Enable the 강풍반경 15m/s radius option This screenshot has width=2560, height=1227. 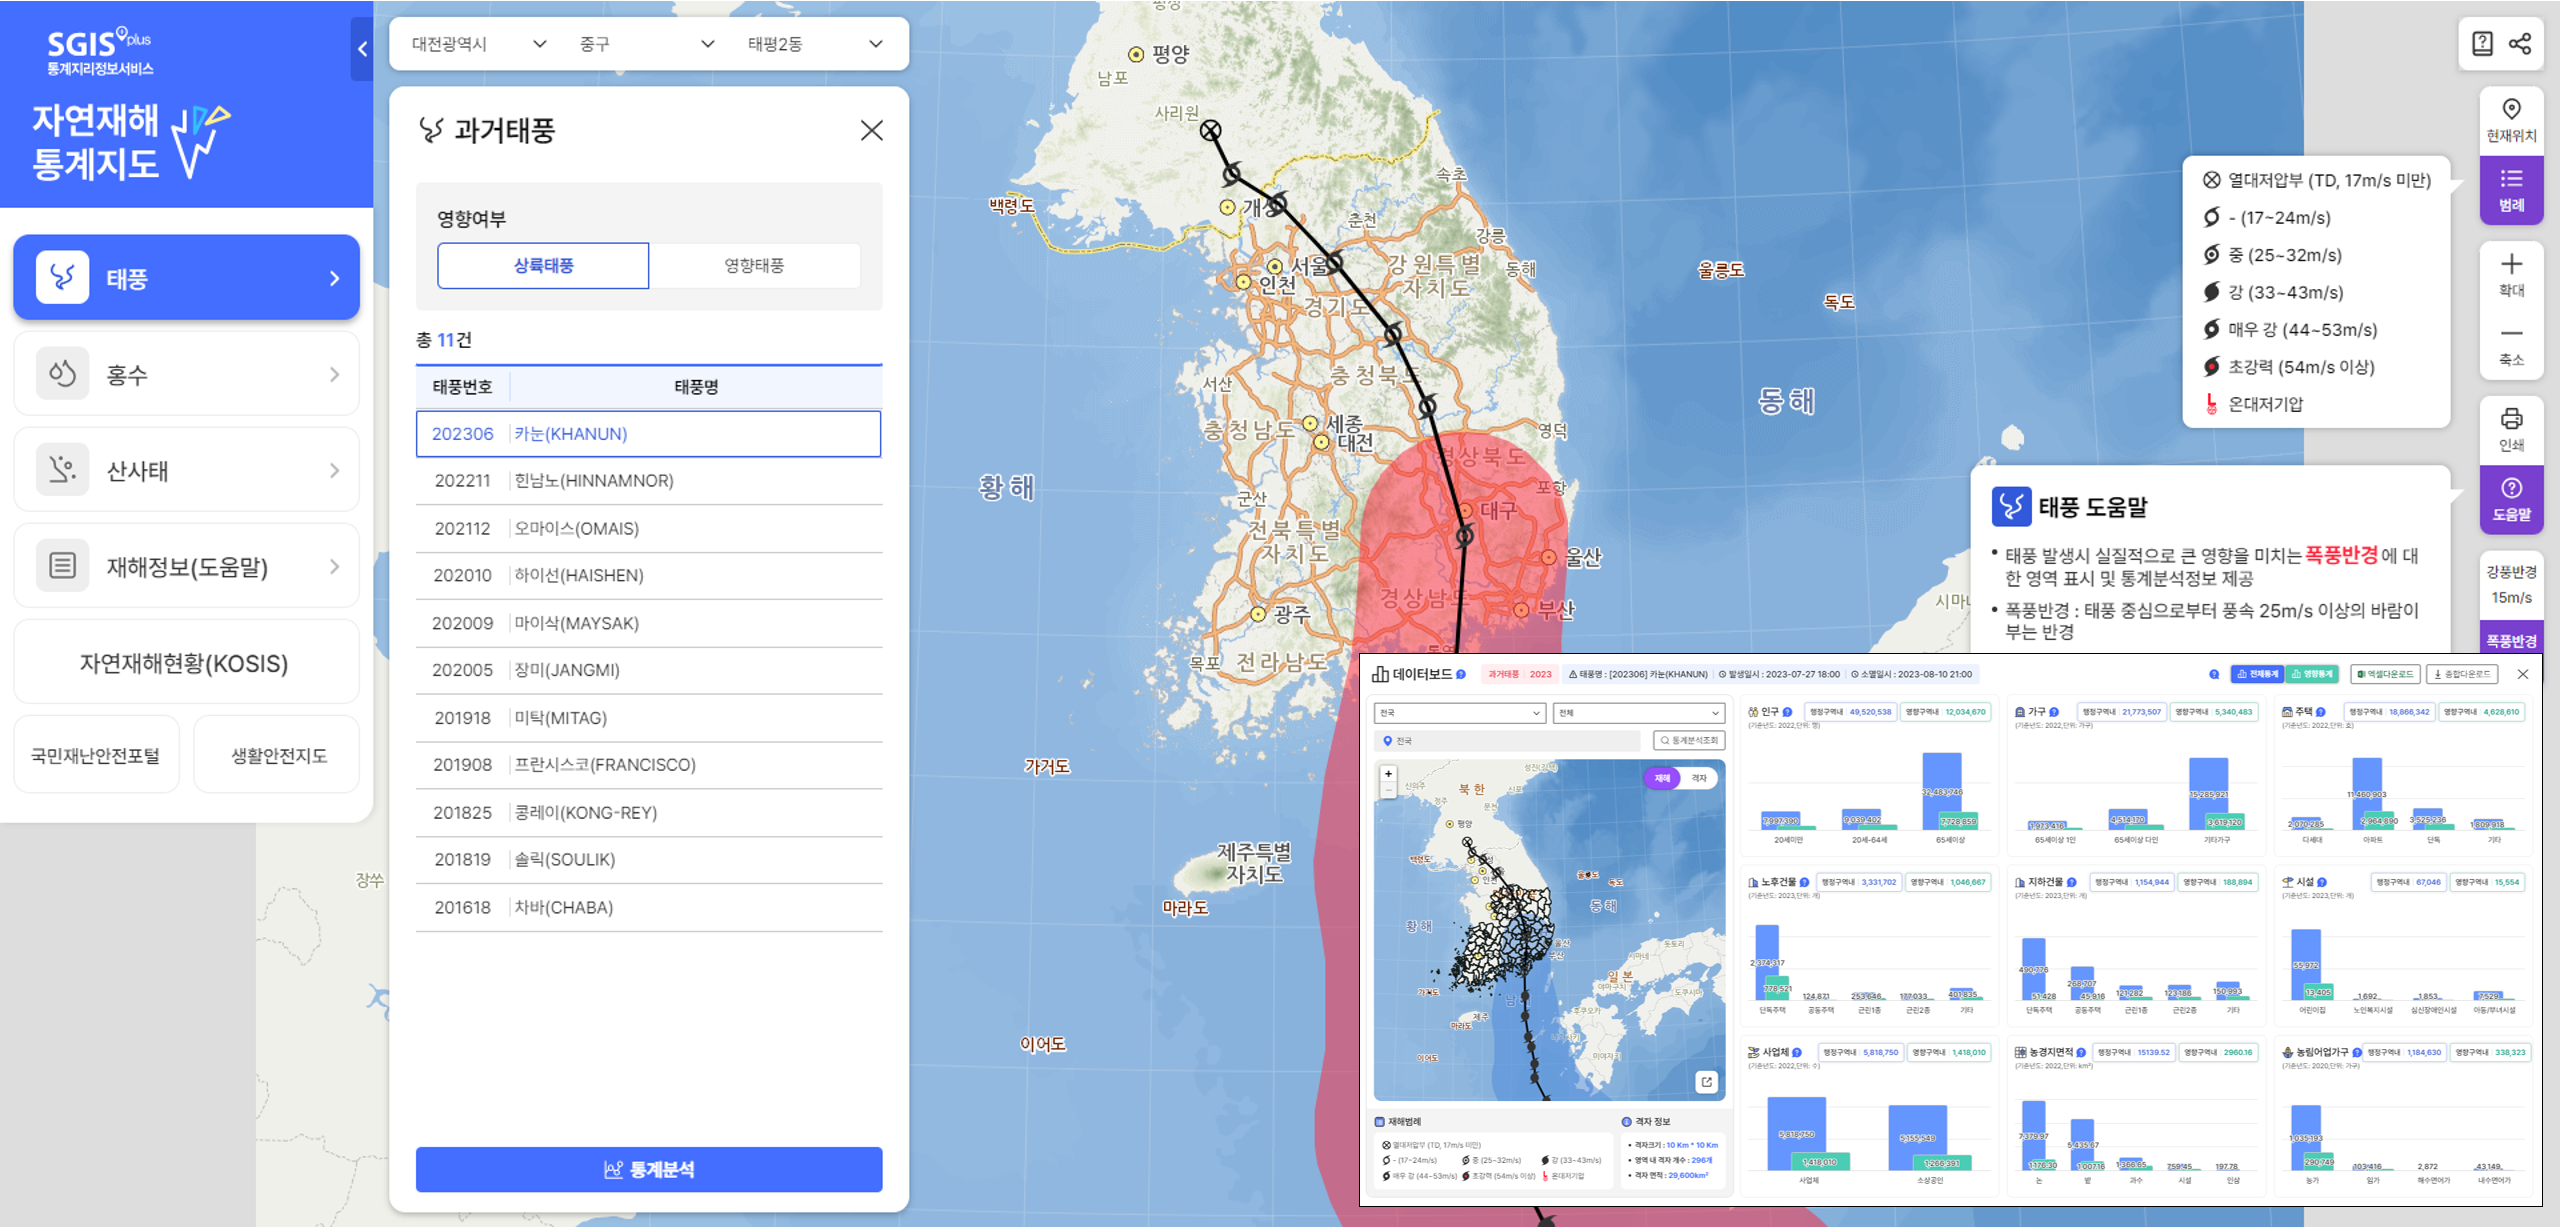click(x=2511, y=584)
